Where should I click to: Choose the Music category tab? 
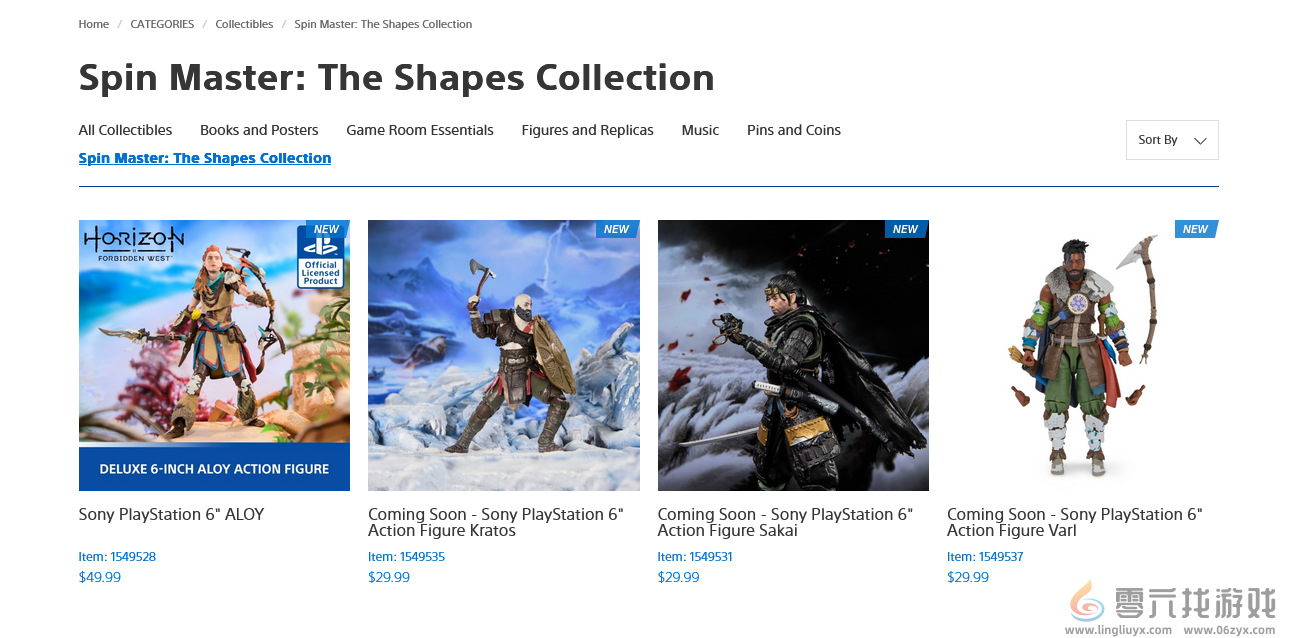[700, 130]
